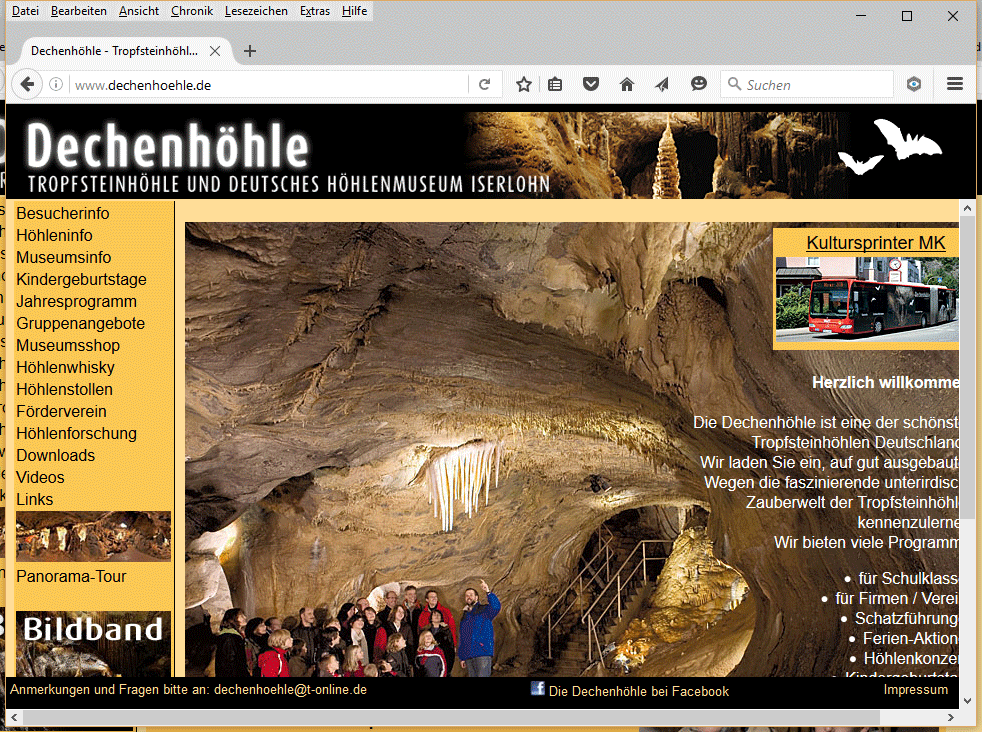Open Kindergeburtstage link in sidebar

tap(81, 279)
